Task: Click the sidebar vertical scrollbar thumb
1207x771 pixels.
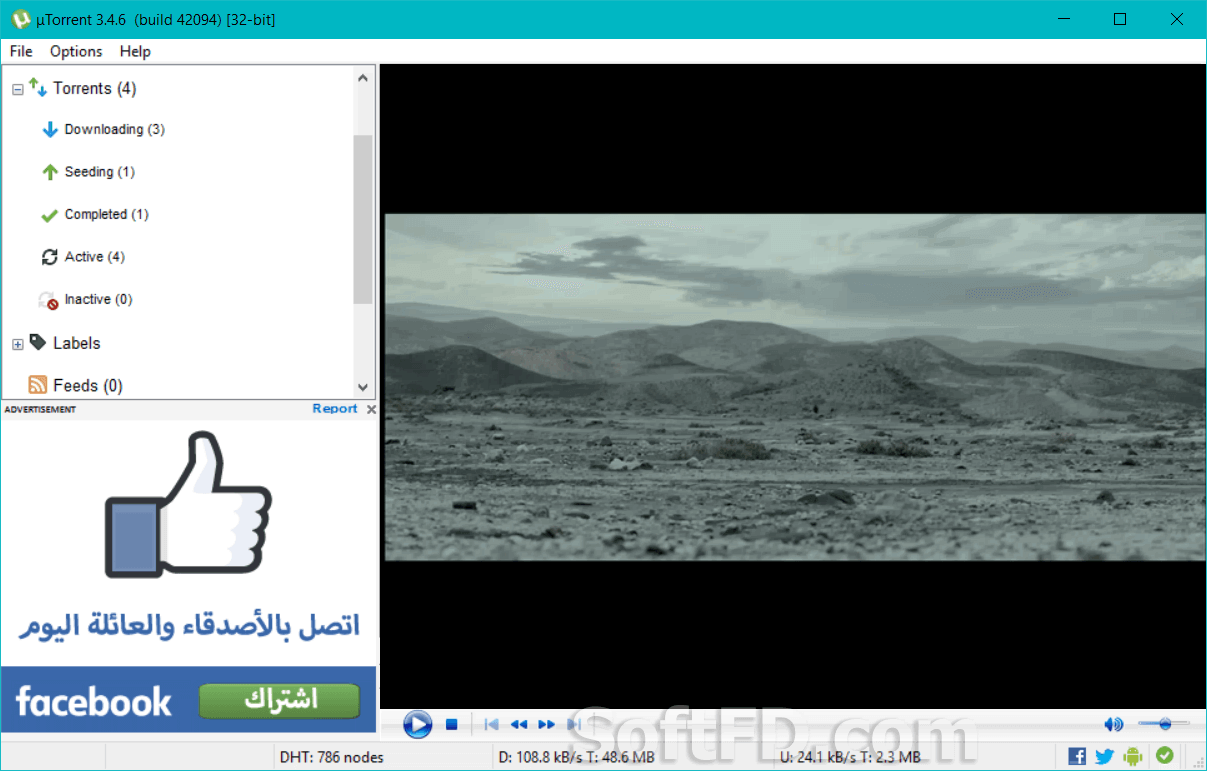Action: coord(363,218)
